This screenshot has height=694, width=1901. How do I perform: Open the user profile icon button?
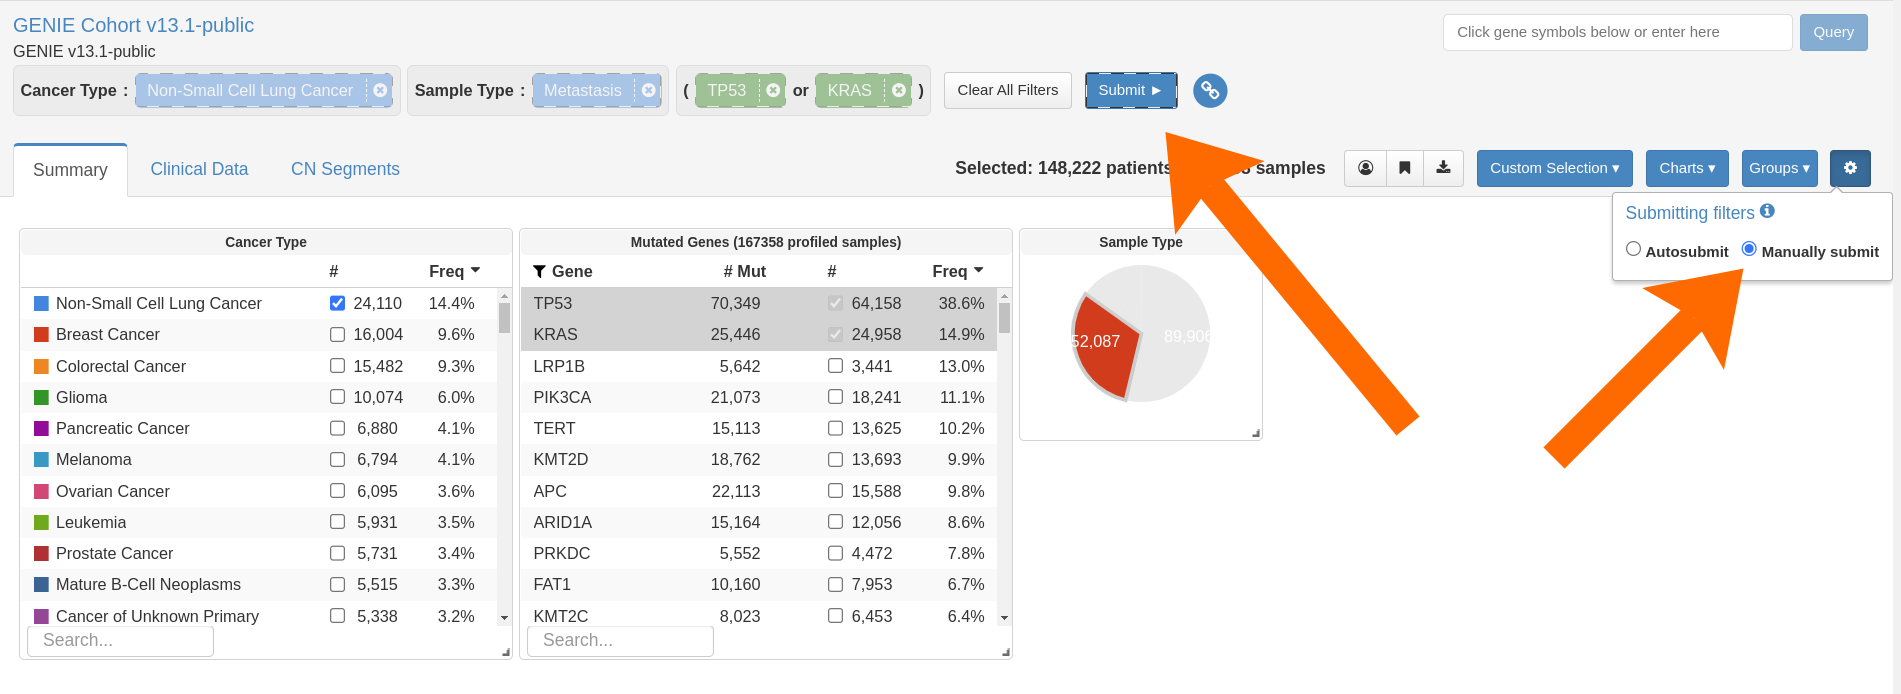[x=1366, y=168]
